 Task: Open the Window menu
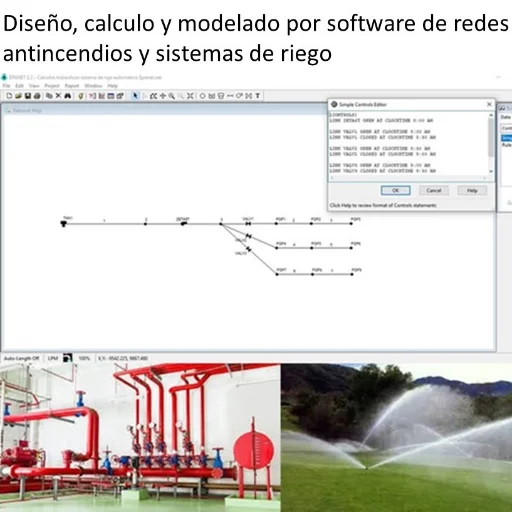93,86
